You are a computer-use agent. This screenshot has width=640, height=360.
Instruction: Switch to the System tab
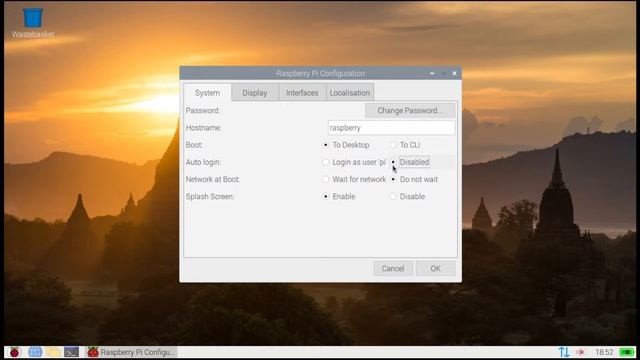pos(207,93)
